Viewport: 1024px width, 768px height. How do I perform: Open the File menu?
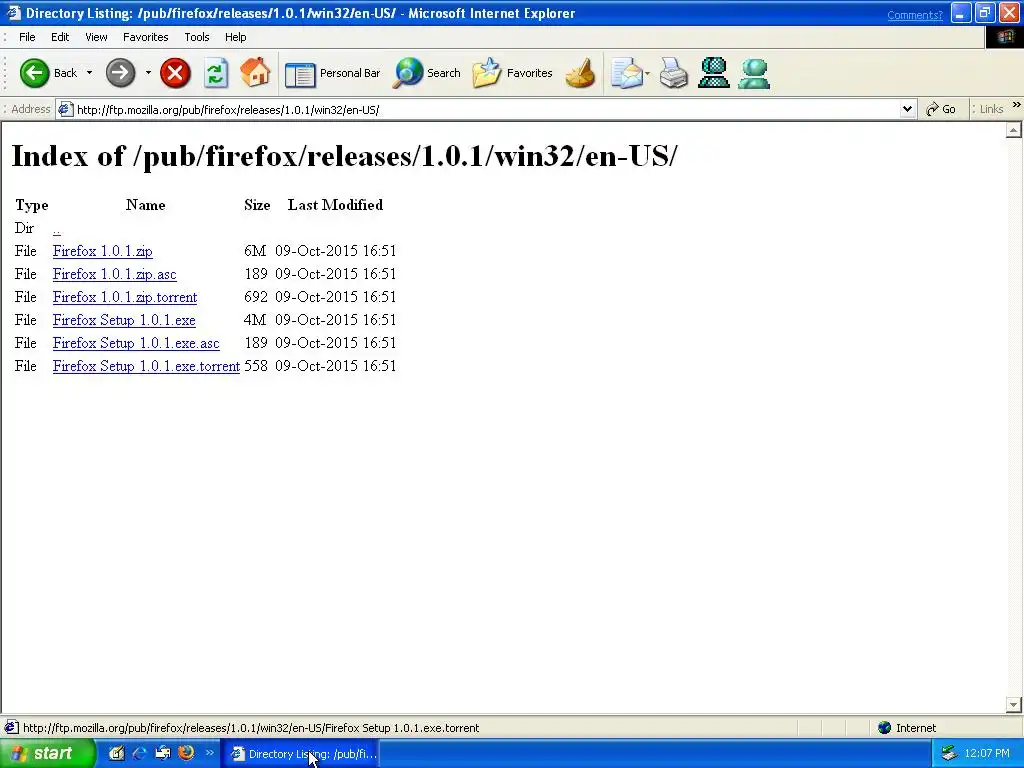coord(27,37)
